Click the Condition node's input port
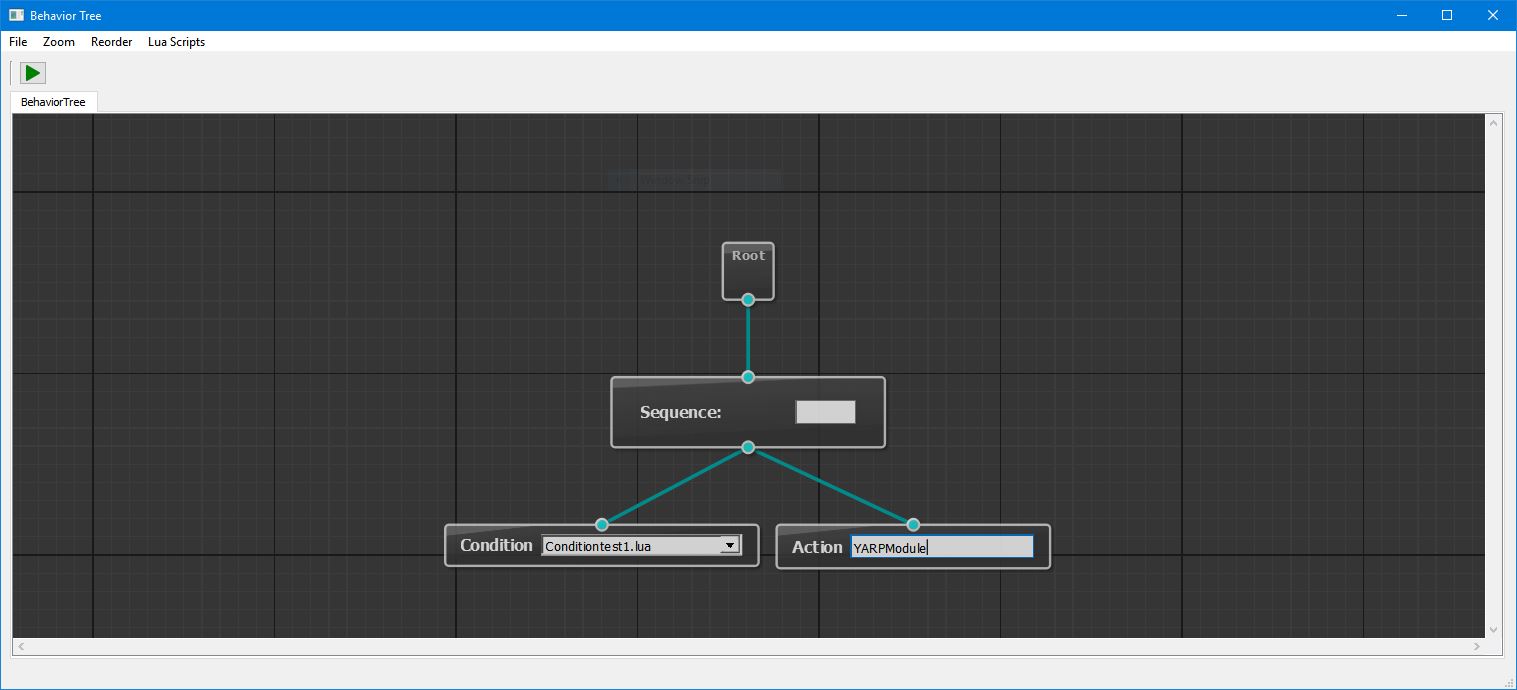The image size is (1517, 690). point(602,524)
